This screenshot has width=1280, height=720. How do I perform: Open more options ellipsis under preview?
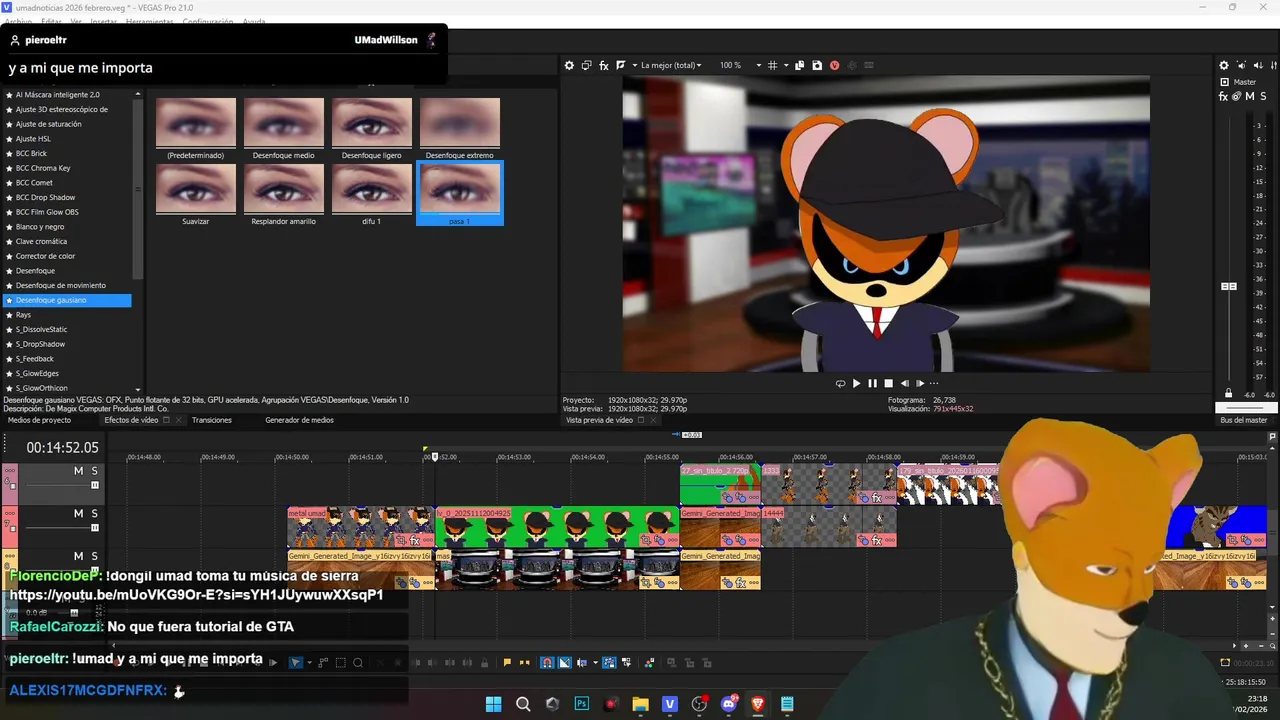(x=935, y=383)
